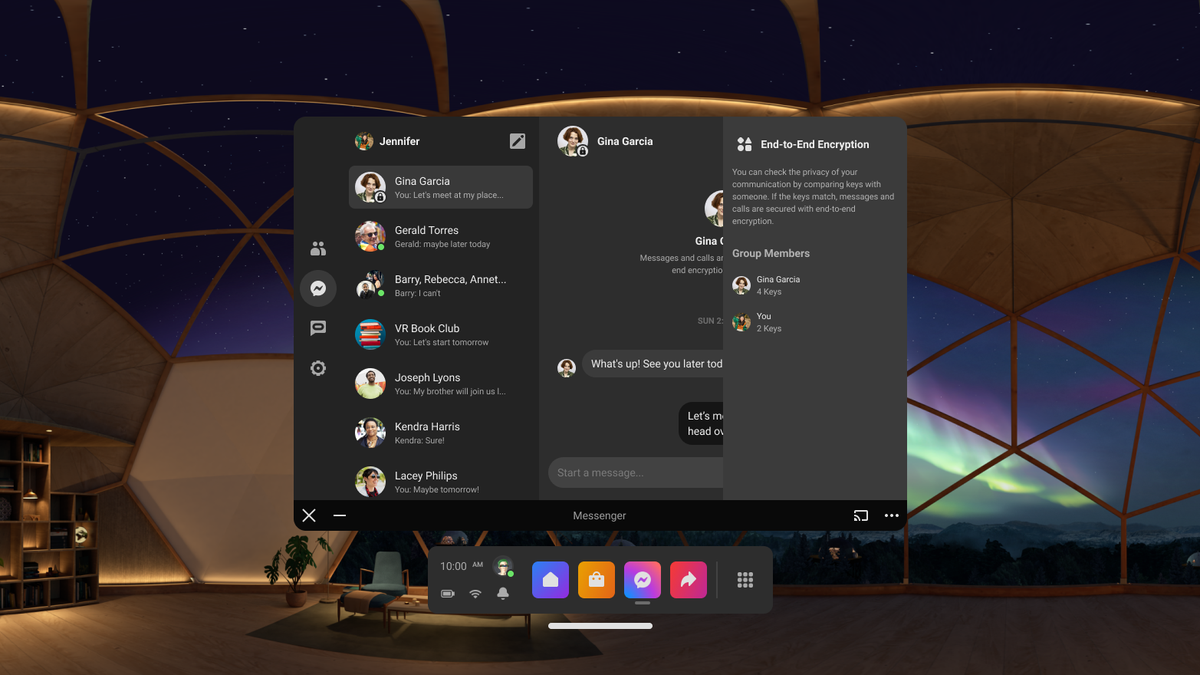This screenshot has width=1200, height=675.
Task: Launch the Sharing app from the dock
Action: (688, 580)
